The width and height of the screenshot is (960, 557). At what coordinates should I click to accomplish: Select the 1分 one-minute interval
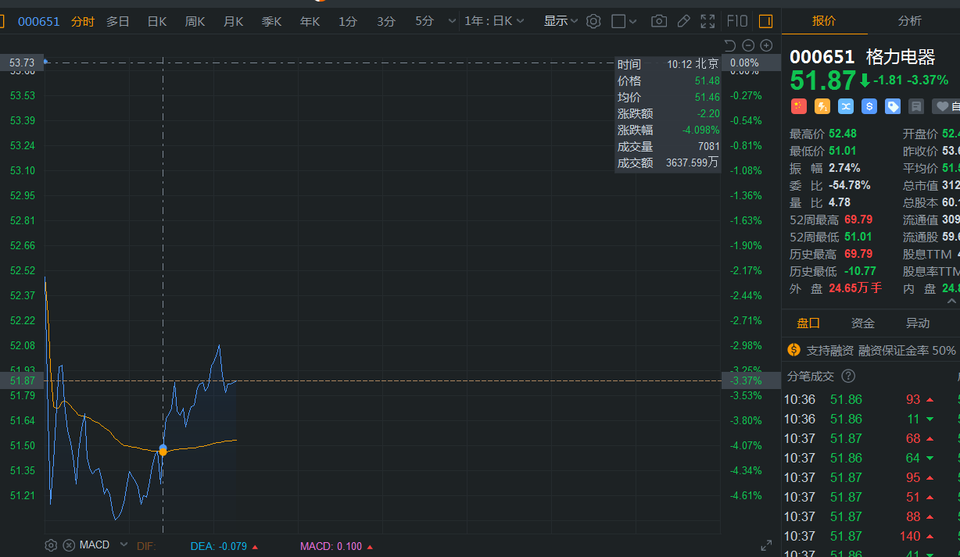click(x=348, y=21)
